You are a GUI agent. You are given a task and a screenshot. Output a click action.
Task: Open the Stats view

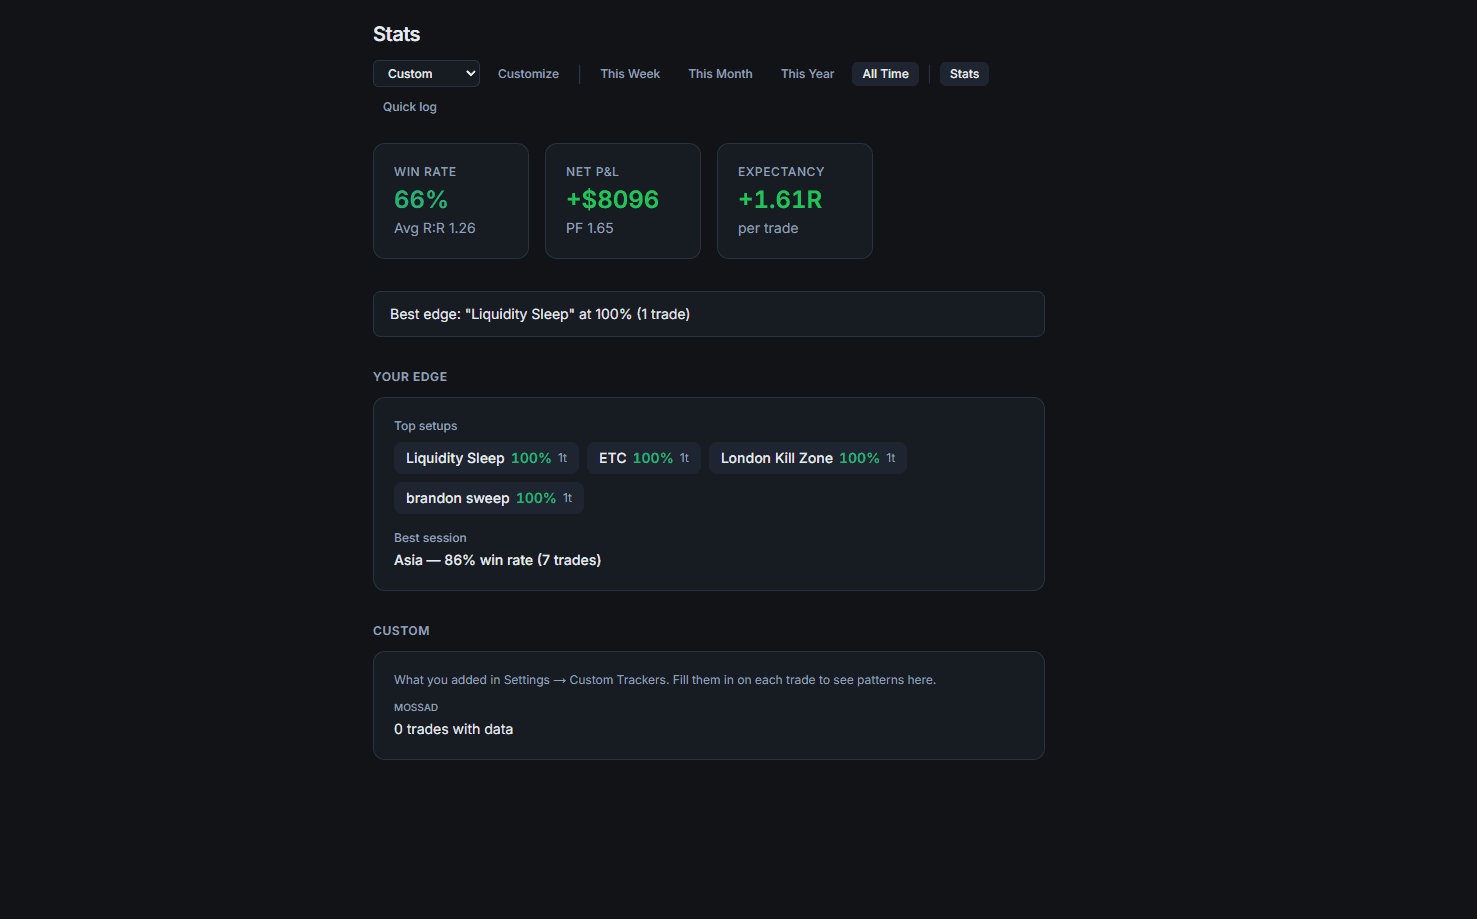[x=963, y=73]
